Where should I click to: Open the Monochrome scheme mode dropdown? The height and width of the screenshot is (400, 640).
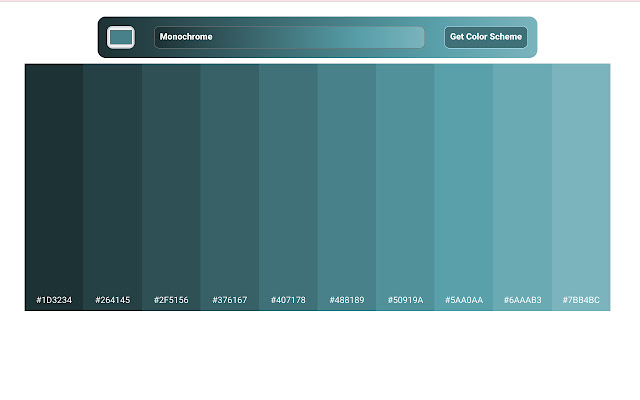pyautogui.click(x=289, y=37)
